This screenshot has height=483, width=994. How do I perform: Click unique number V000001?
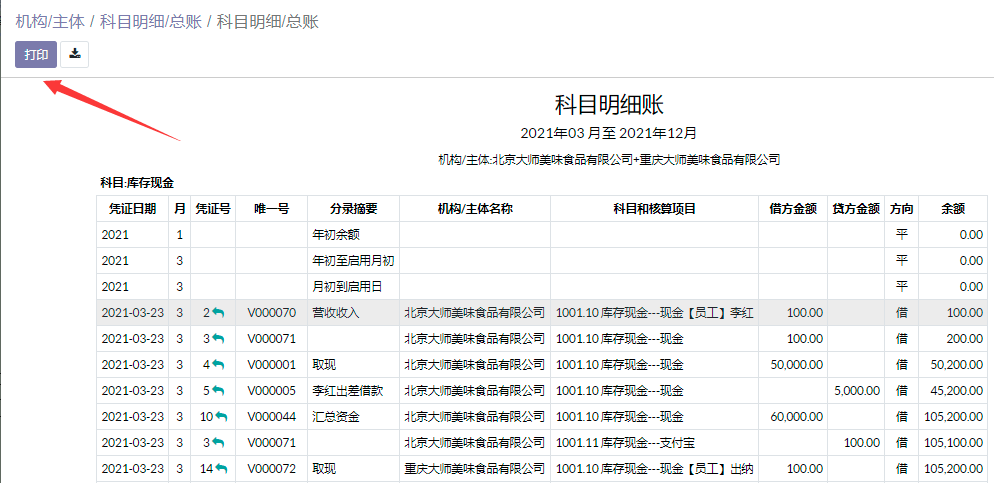271,364
